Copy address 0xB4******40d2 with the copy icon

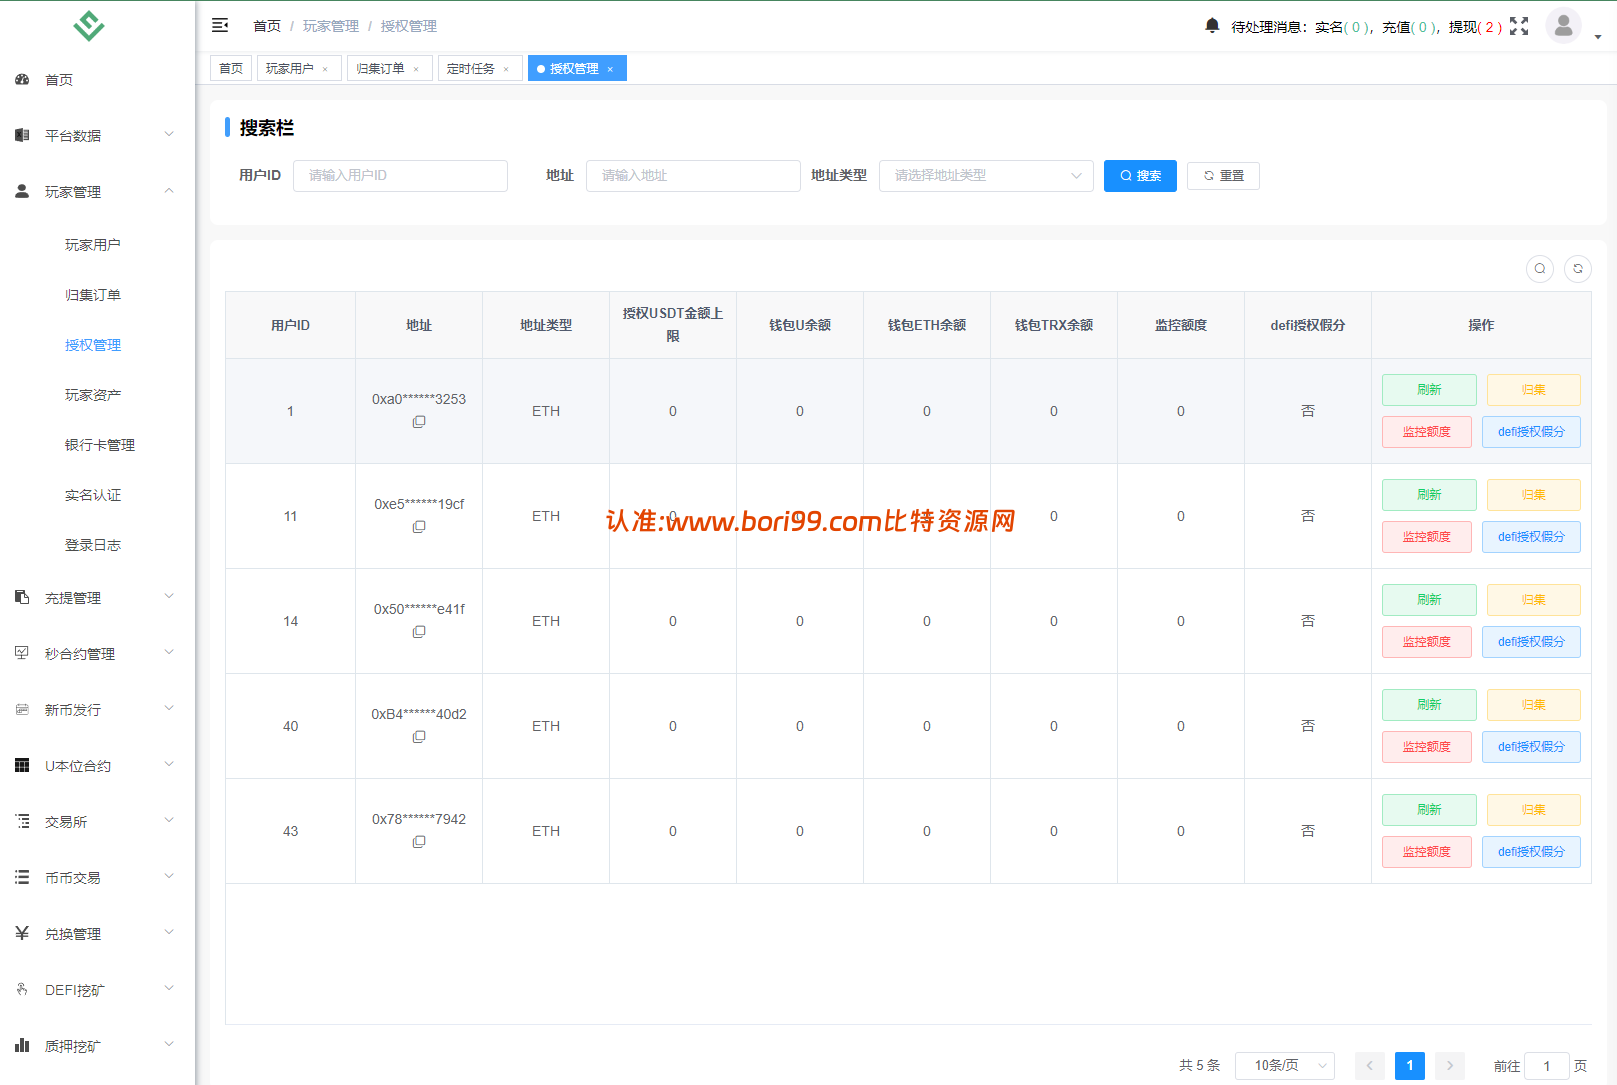coord(419,737)
